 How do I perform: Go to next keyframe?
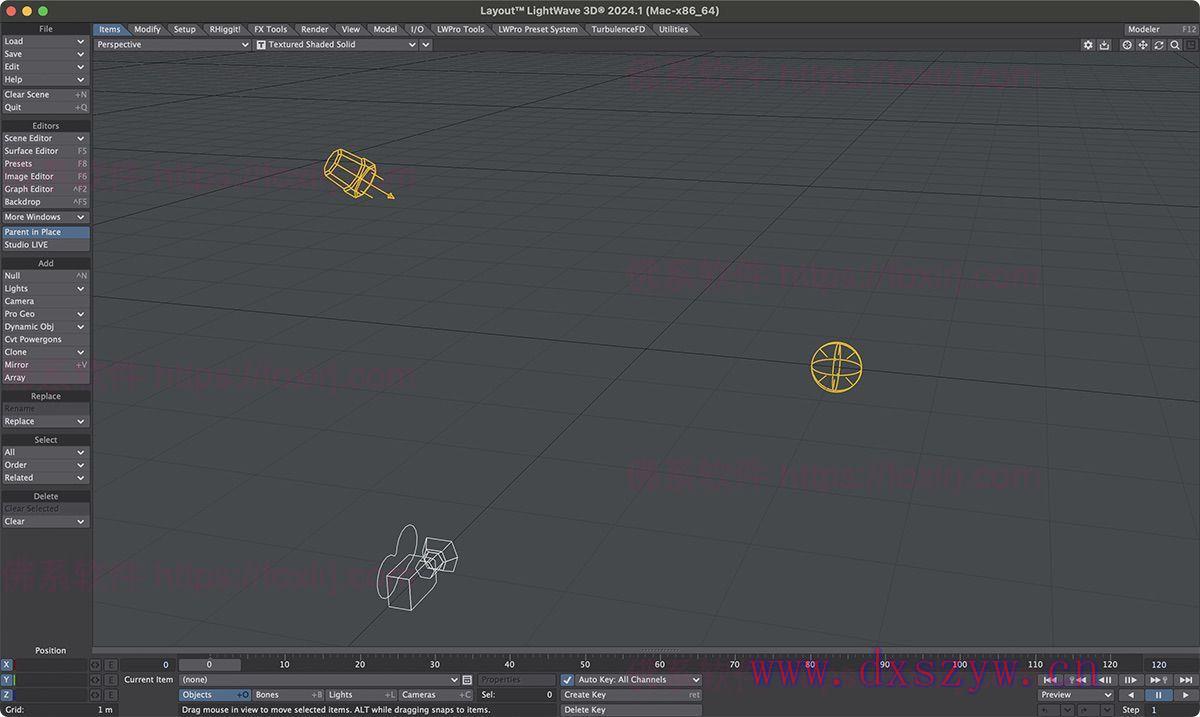1158,680
